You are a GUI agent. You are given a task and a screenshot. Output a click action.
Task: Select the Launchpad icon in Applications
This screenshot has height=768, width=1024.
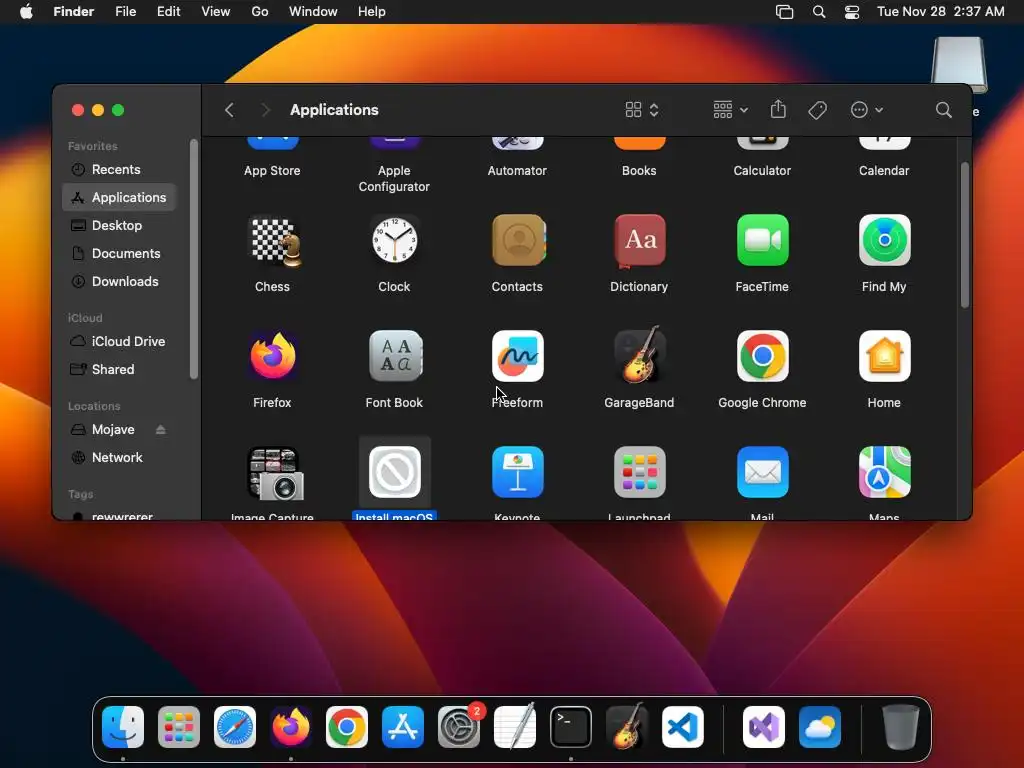(639, 472)
